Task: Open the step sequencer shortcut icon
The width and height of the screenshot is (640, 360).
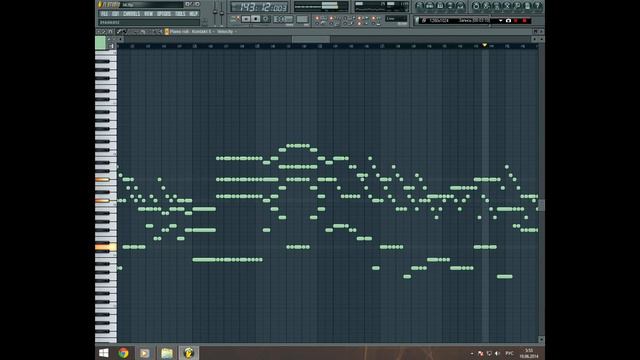Action: tap(430, 6)
